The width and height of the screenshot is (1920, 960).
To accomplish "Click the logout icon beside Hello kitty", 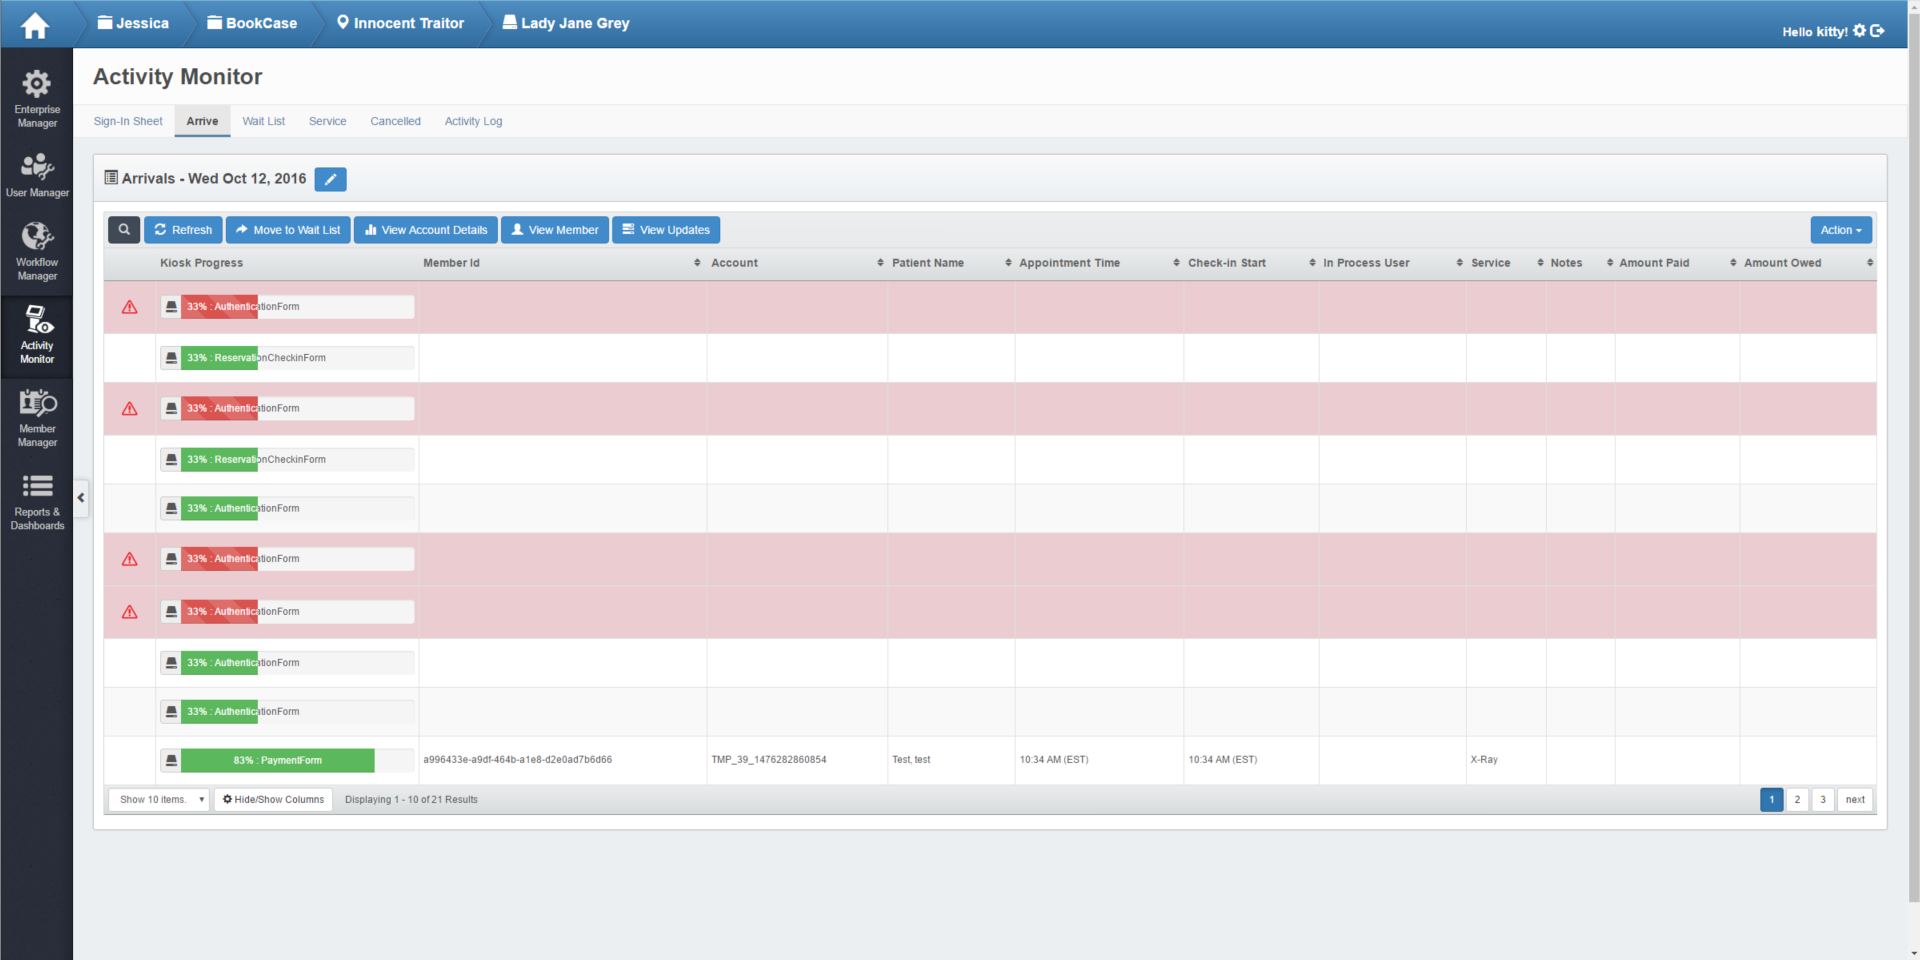I will pos(1877,31).
